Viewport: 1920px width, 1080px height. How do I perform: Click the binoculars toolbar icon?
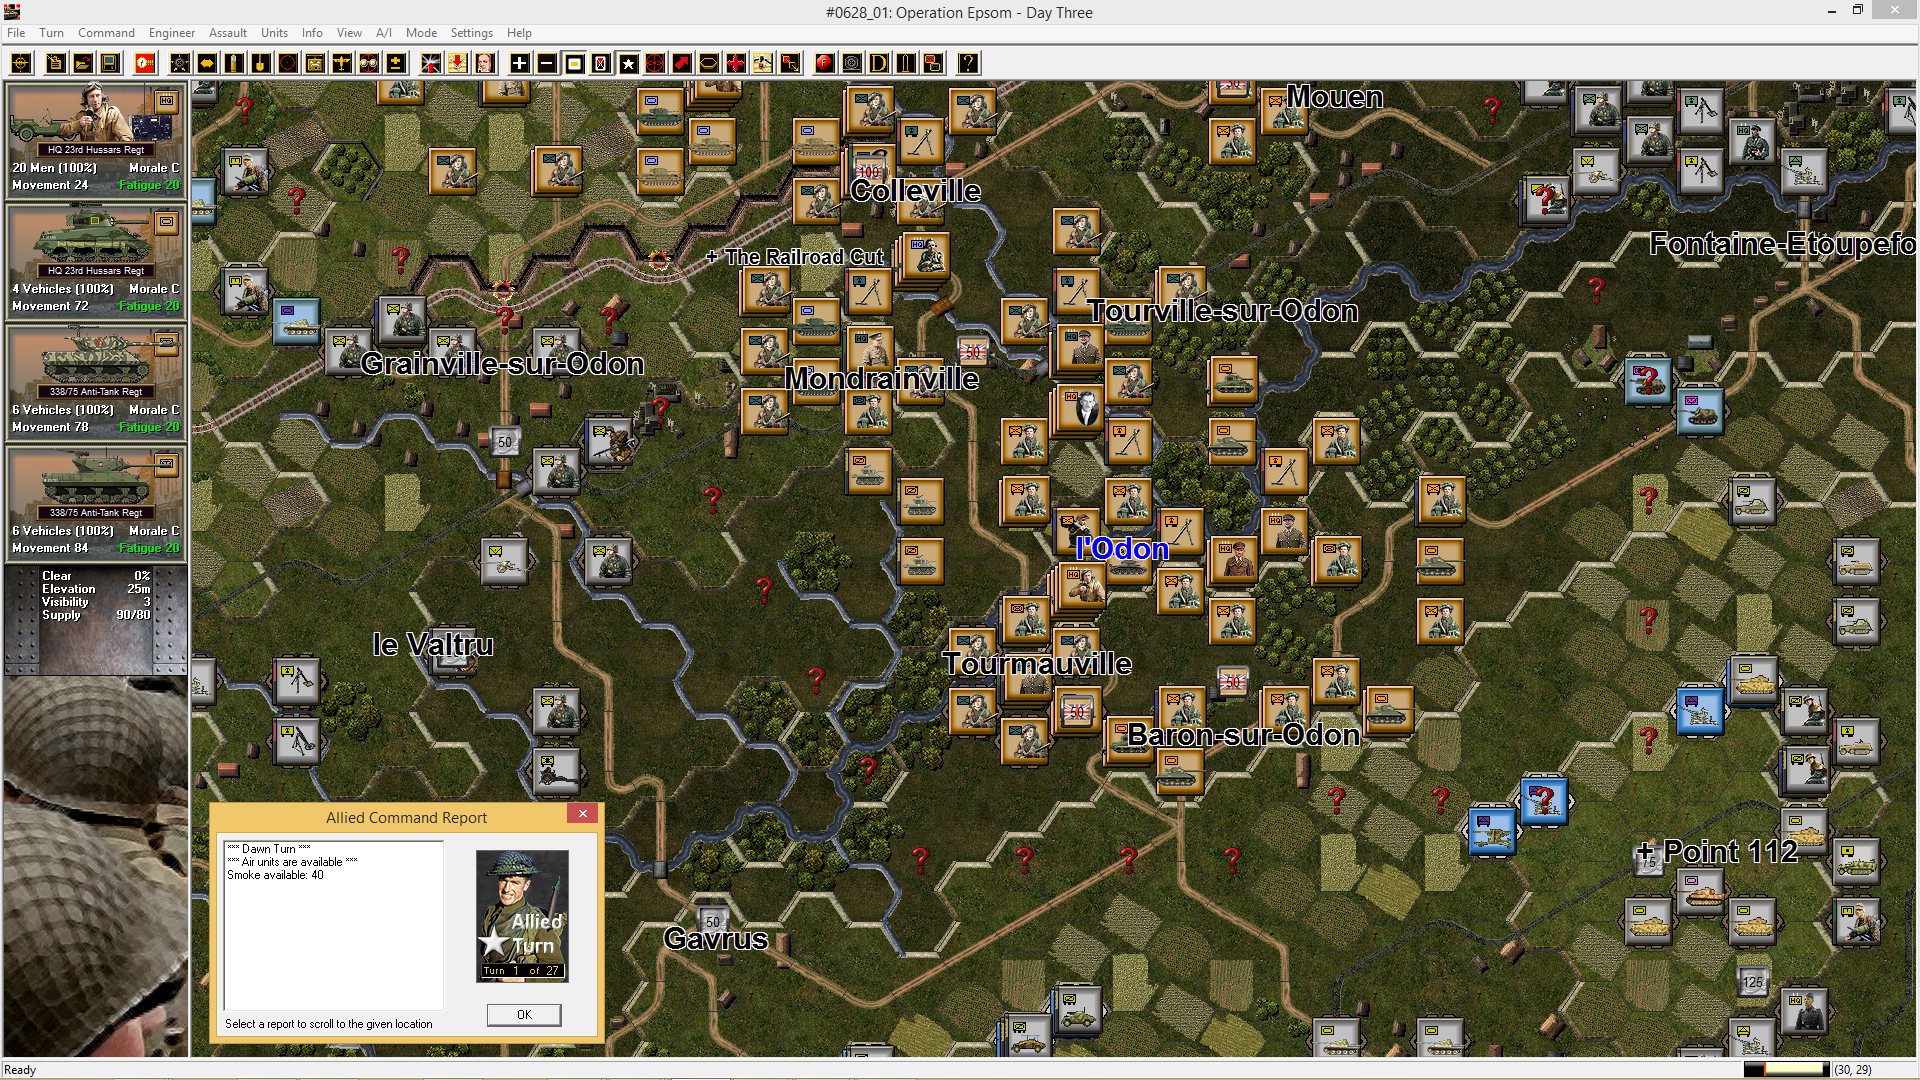pos(369,63)
